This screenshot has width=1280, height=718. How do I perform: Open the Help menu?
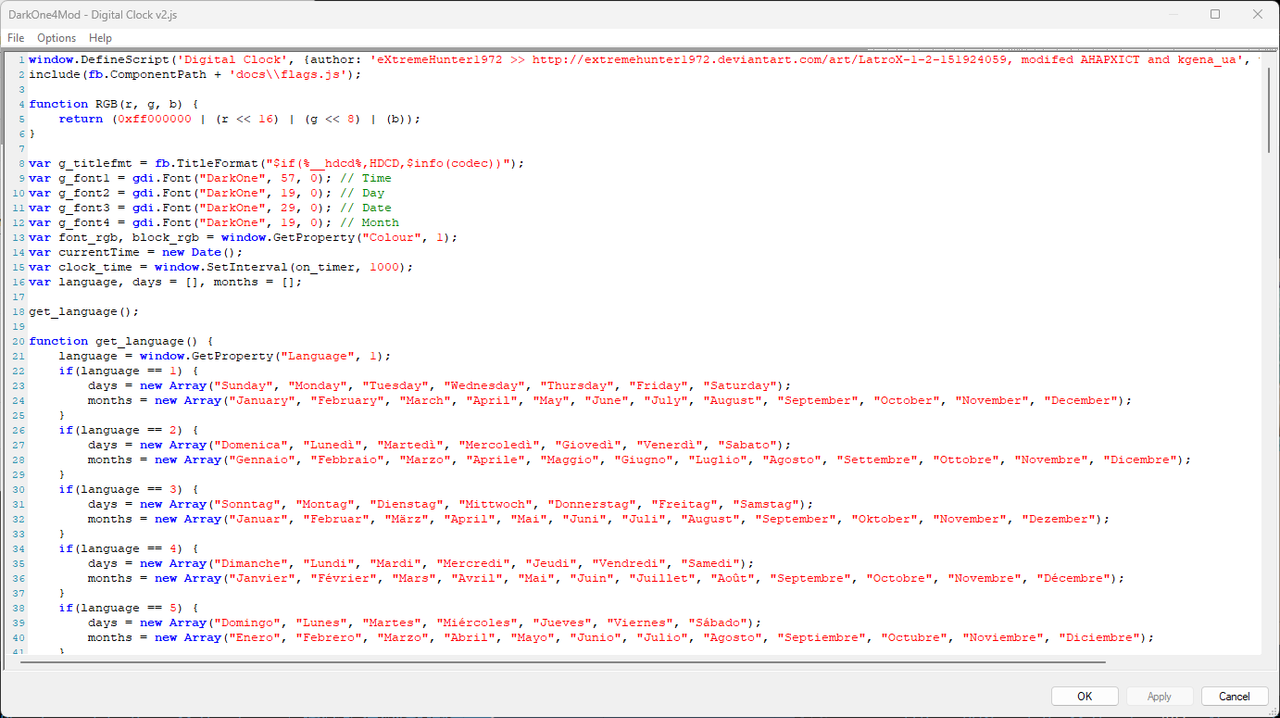point(101,38)
